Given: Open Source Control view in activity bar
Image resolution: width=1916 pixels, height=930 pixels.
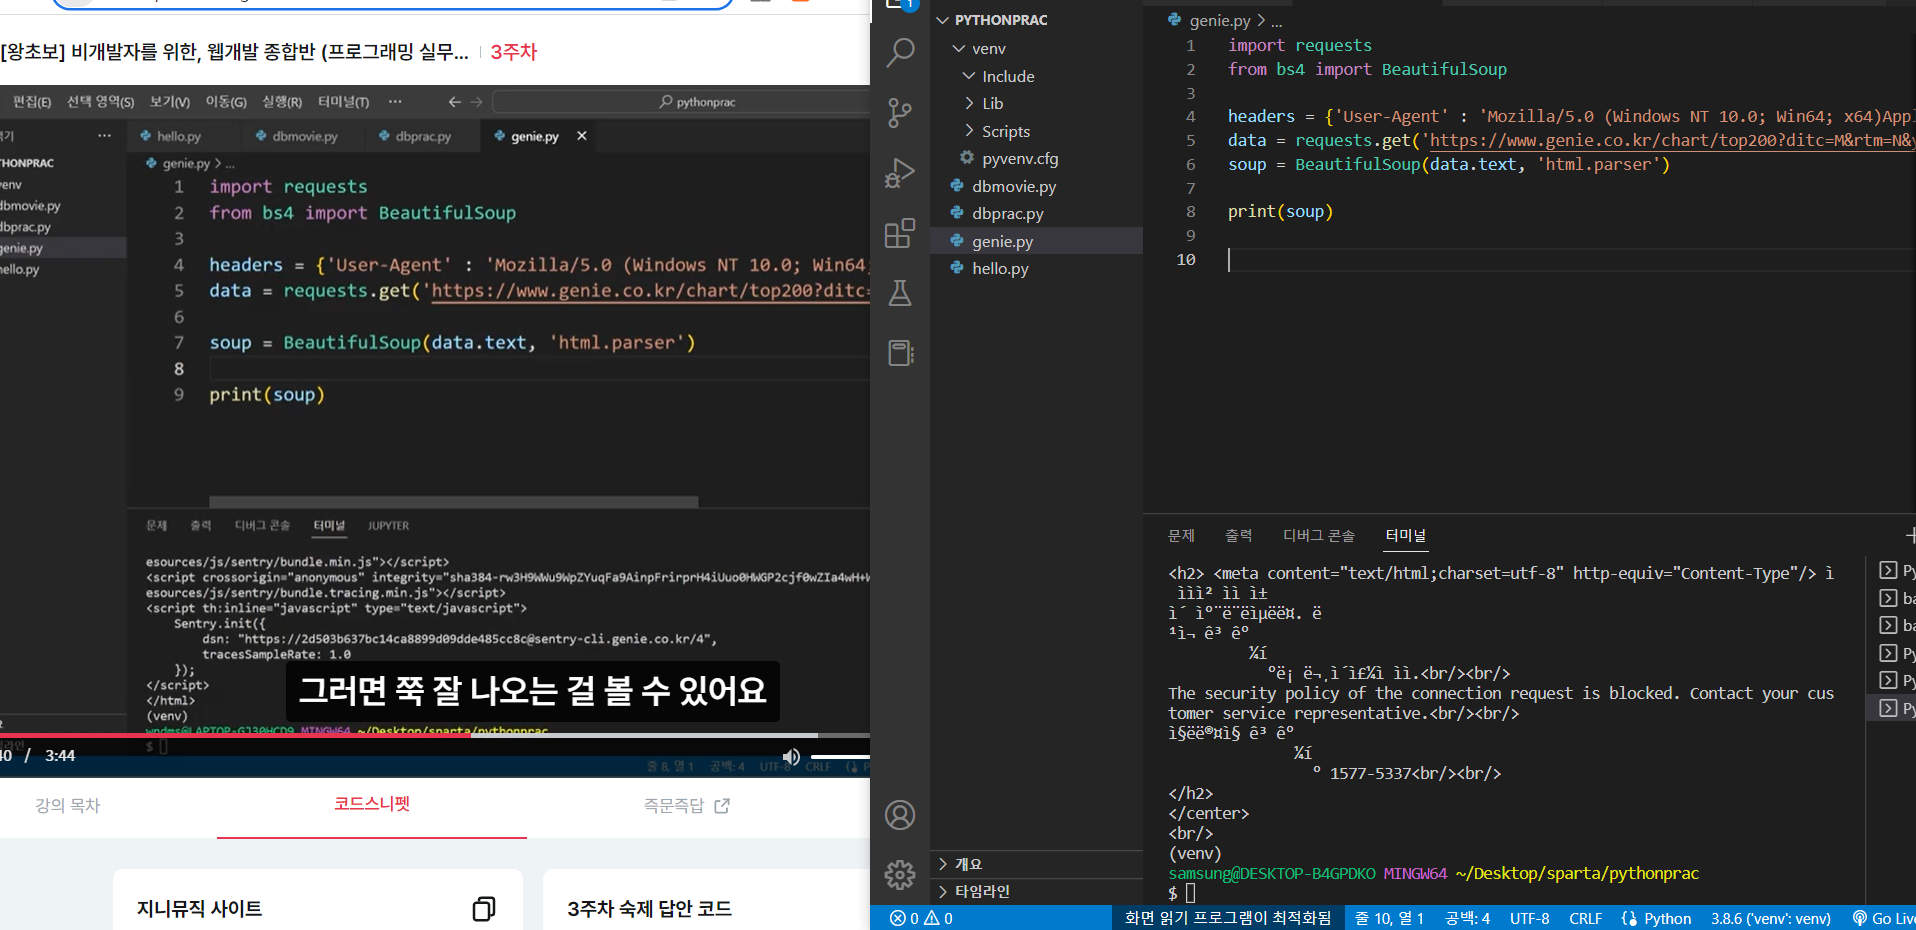Looking at the screenshot, I should pos(900,112).
